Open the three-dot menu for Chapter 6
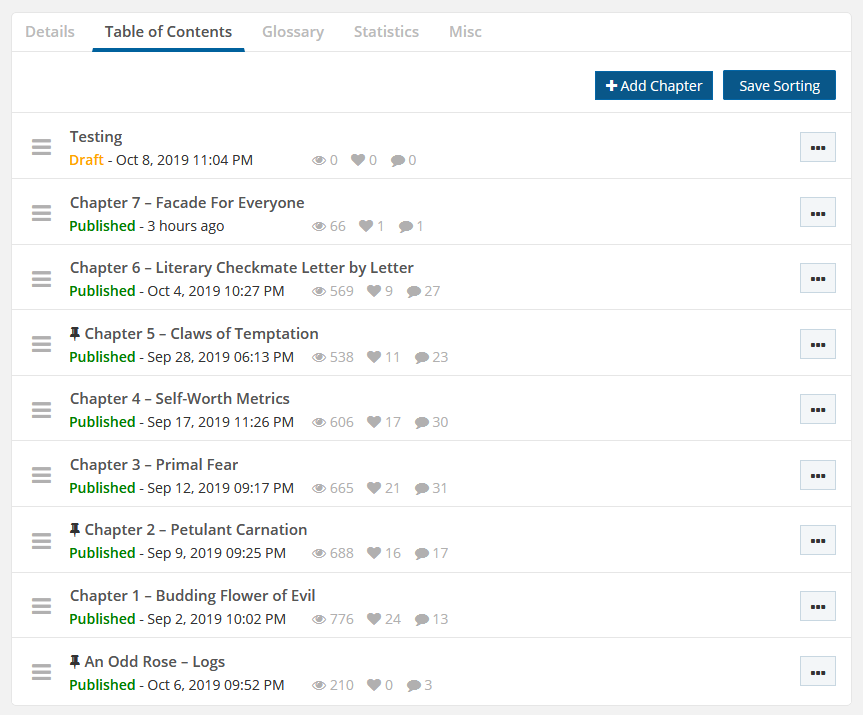The width and height of the screenshot is (863, 715). (817, 278)
